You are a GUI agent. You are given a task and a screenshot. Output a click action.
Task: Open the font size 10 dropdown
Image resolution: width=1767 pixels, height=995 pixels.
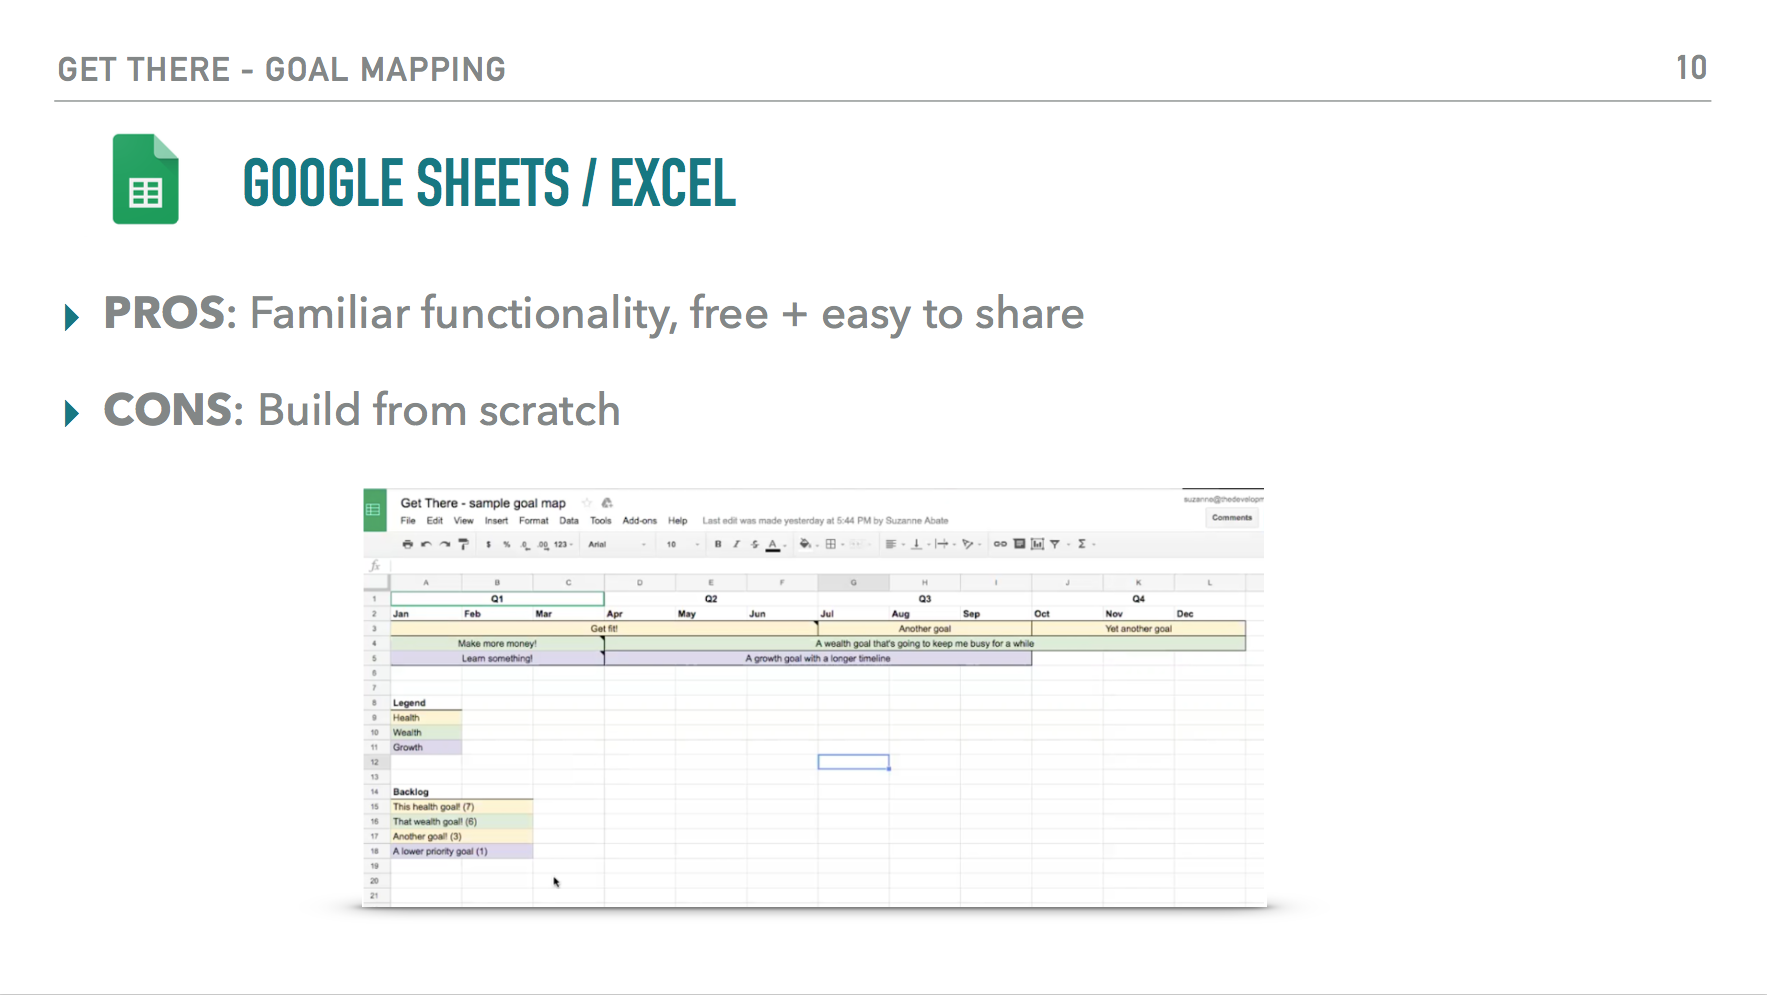(683, 545)
